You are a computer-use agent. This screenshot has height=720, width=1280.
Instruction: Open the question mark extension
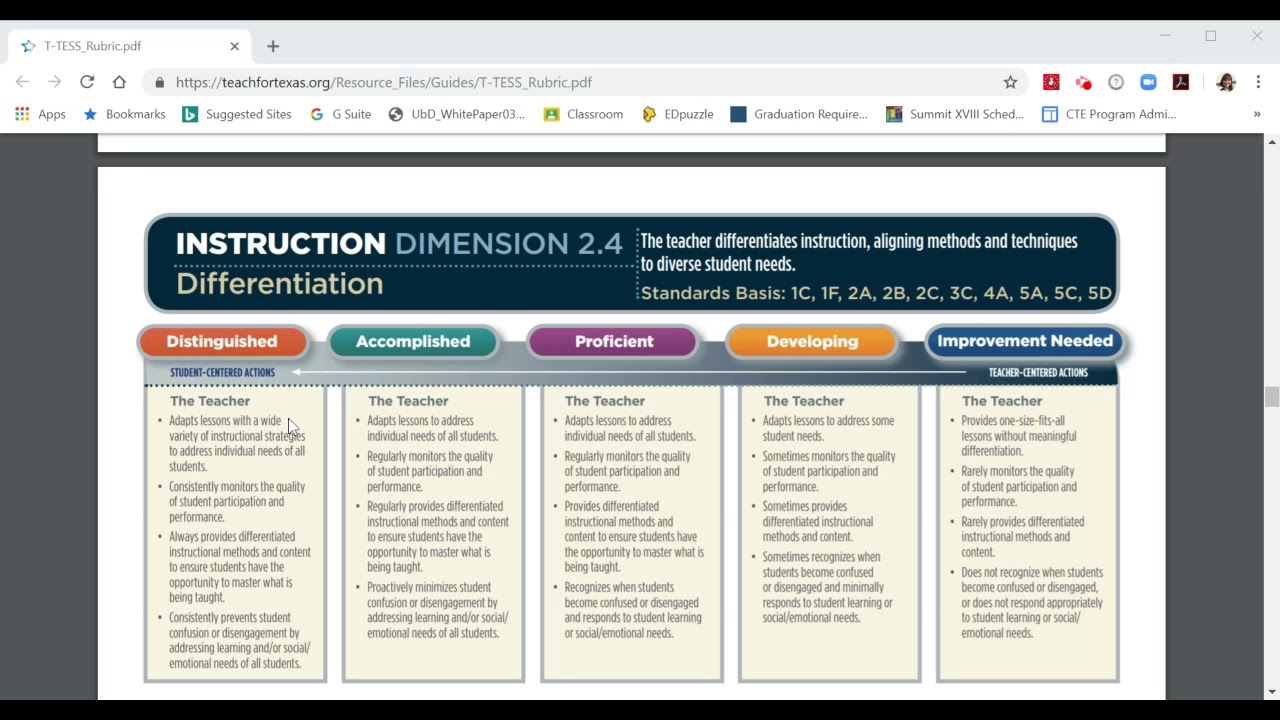pos(1116,82)
